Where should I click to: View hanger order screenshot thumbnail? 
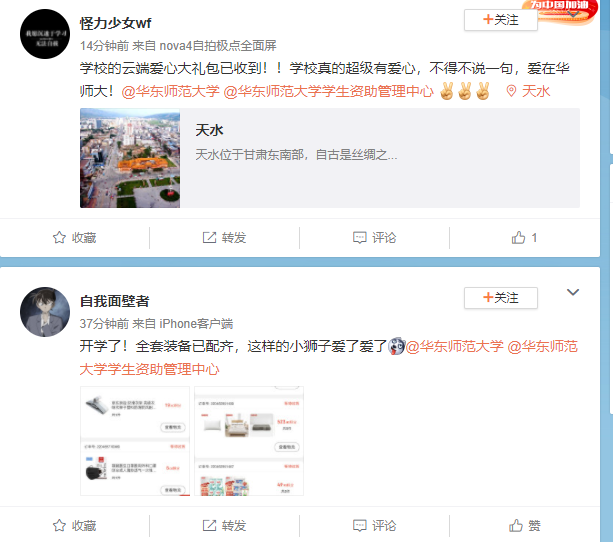click(x=135, y=441)
